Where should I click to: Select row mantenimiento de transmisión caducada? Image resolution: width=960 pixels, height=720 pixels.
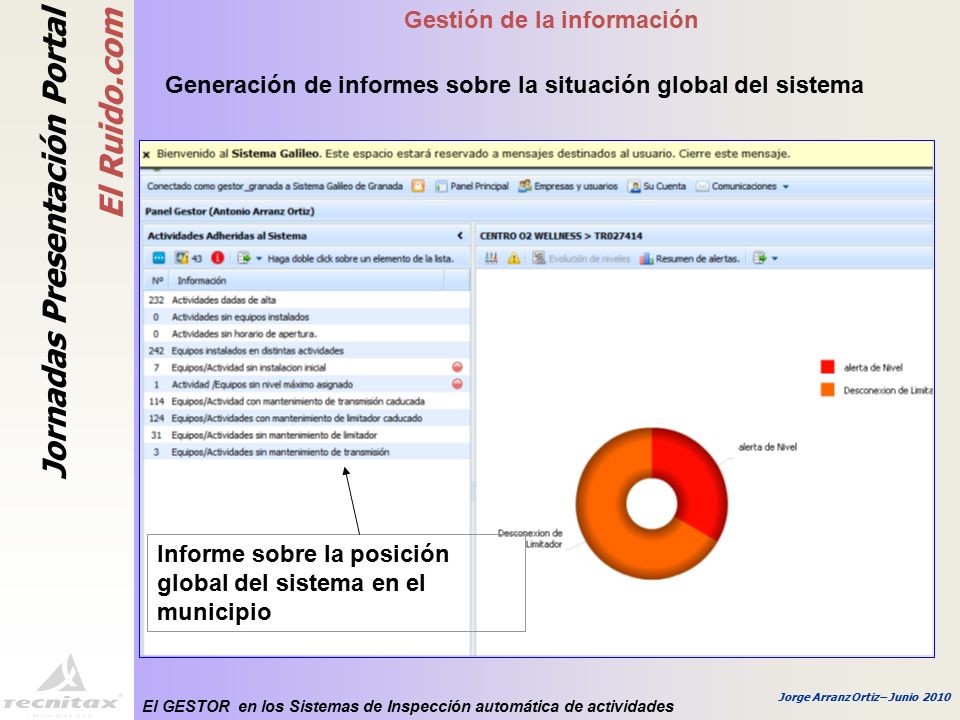tap(307, 402)
